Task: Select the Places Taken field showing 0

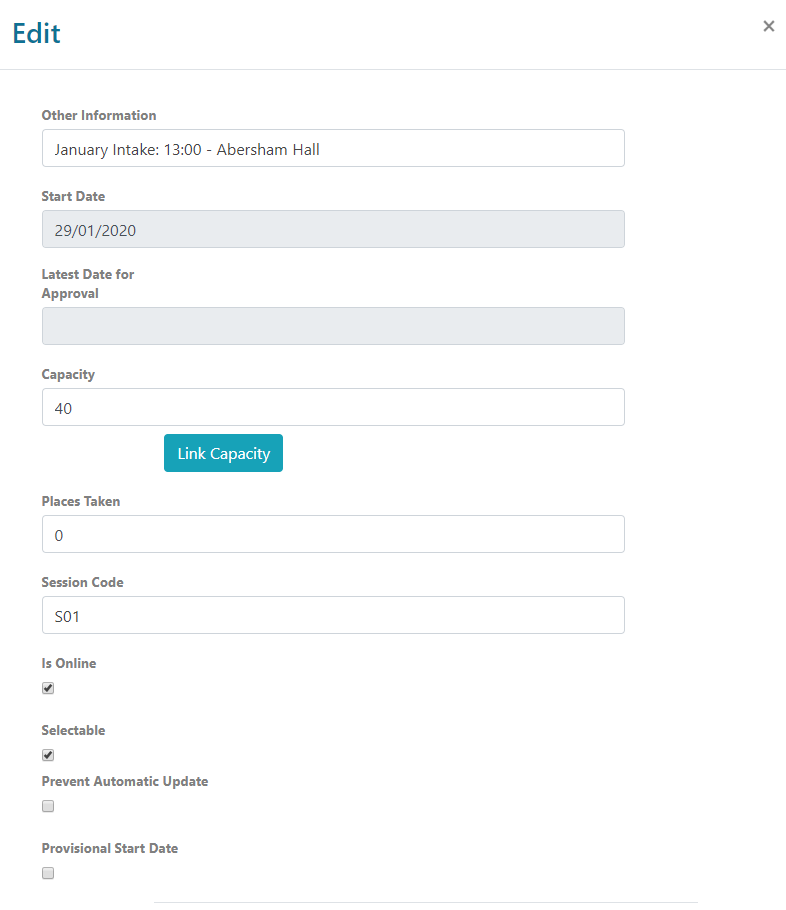Action: coord(333,534)
